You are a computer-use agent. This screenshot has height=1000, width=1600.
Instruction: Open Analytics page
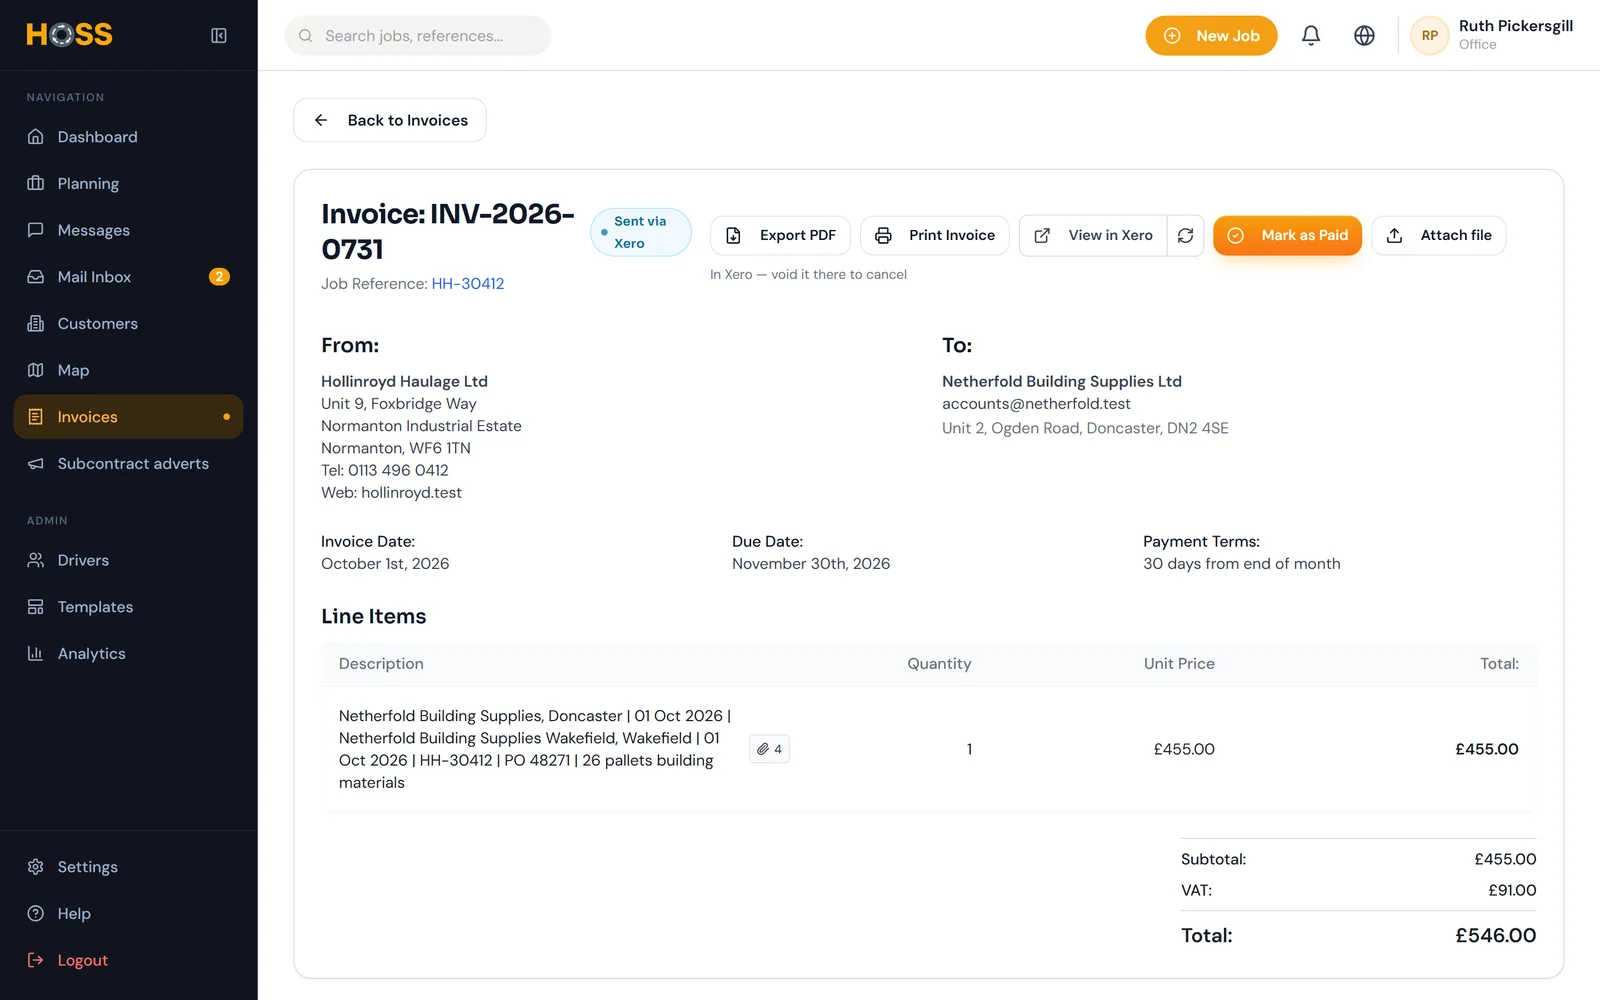128,654
